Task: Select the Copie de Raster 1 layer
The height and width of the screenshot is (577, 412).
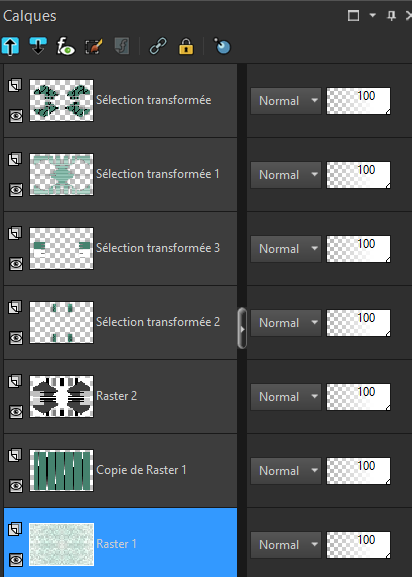Action: point(120,470)
